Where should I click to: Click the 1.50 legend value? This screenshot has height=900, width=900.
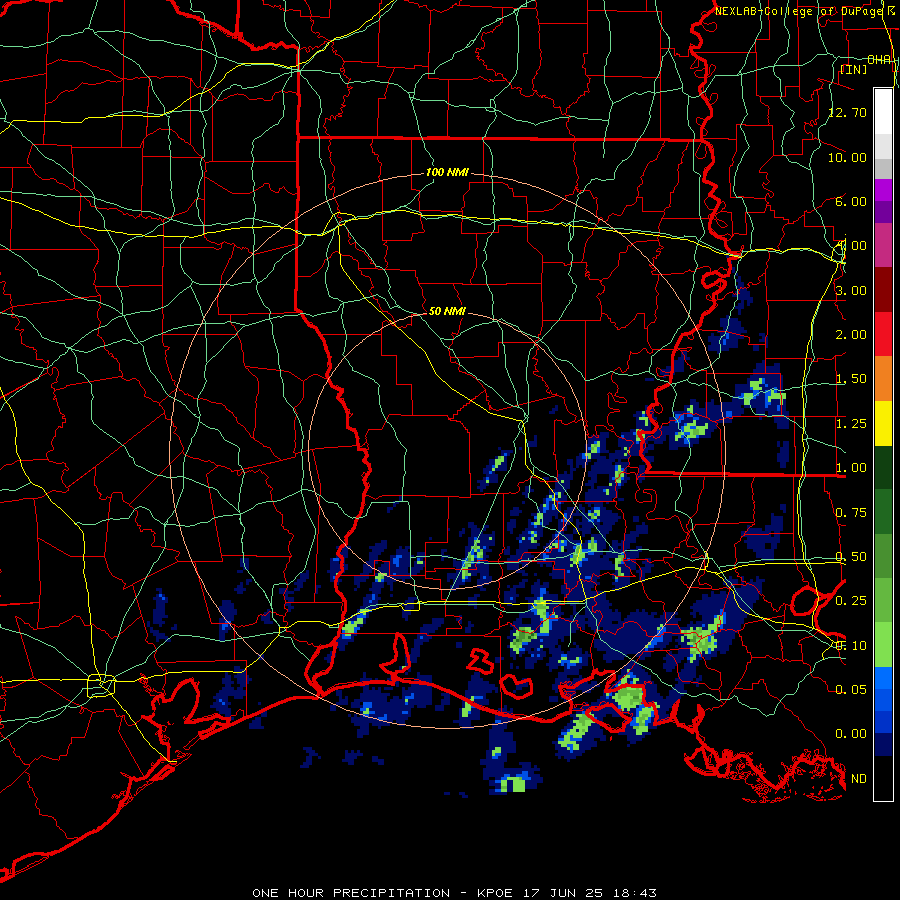pos(851,379)
